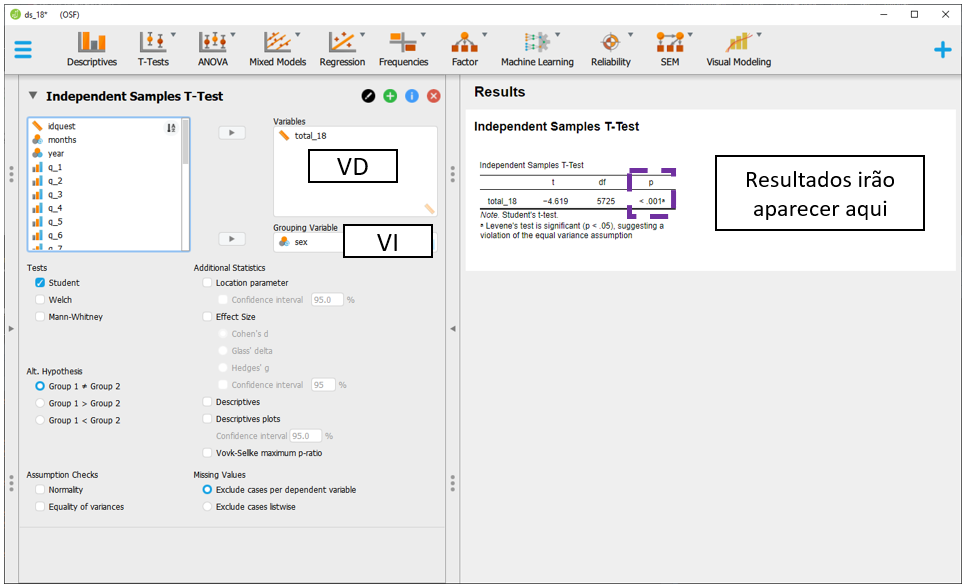Choose Exclude cases listwise option
The width and height of the screenshot is (968, 588).
click(207, 507)
